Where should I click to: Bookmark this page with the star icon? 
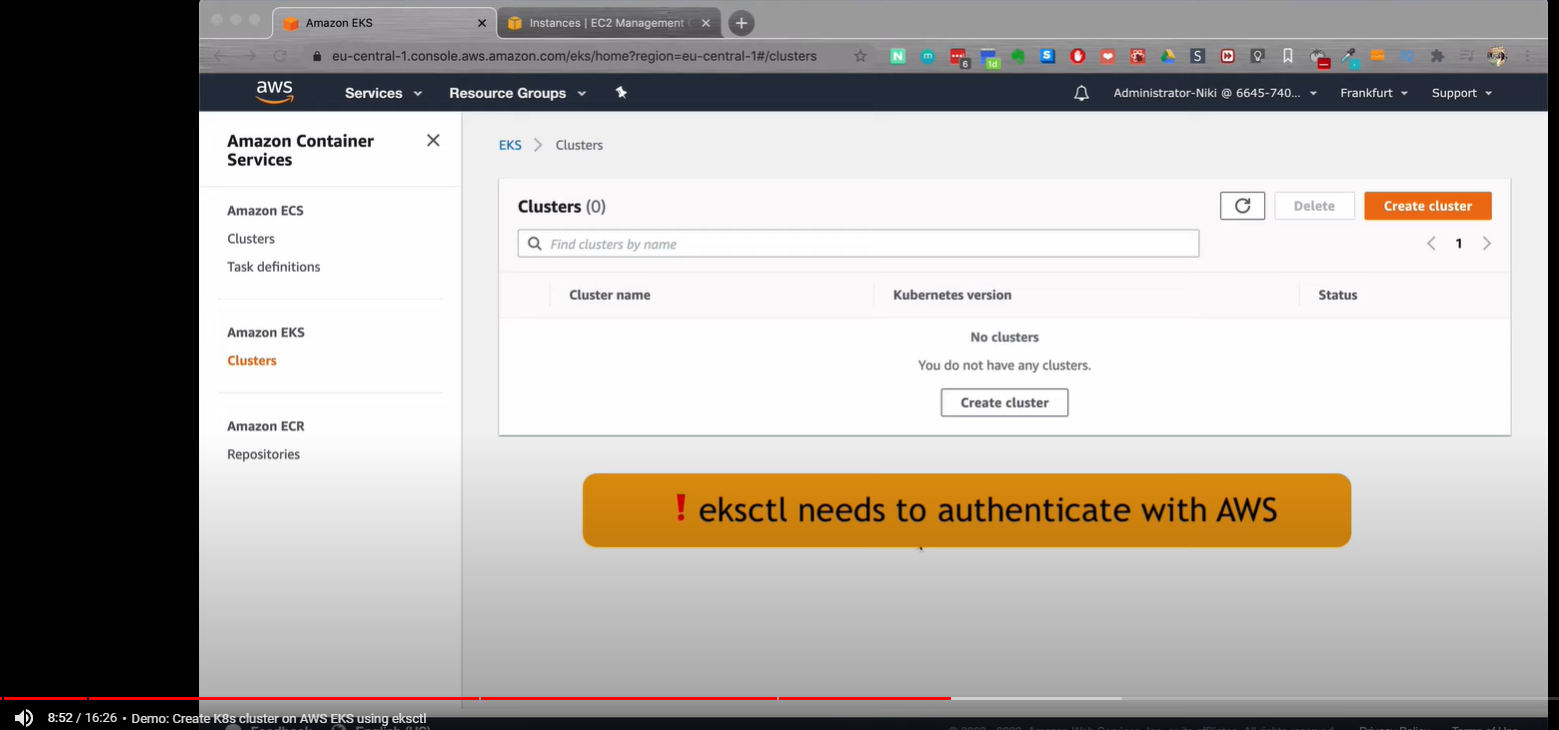point(860,56)
